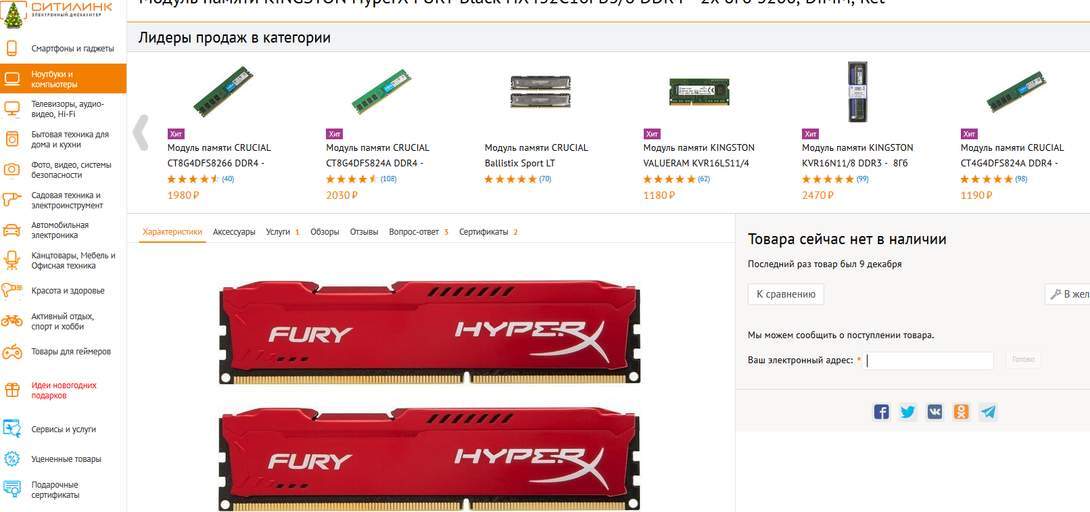Share the product via the Facebook icon
Image resolution: width=1090 pixels, height=512 pixels.
tap(881, 412)
